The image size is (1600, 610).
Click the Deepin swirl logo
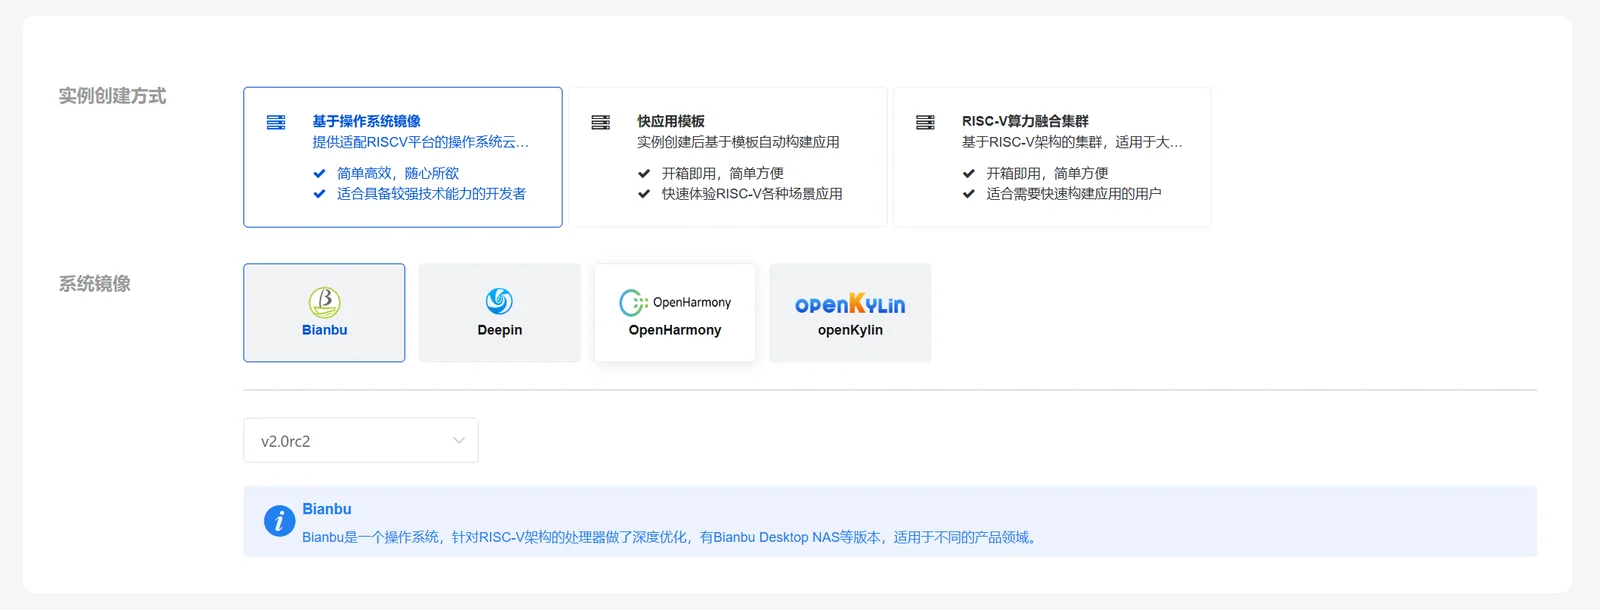[x=500, y=301]
